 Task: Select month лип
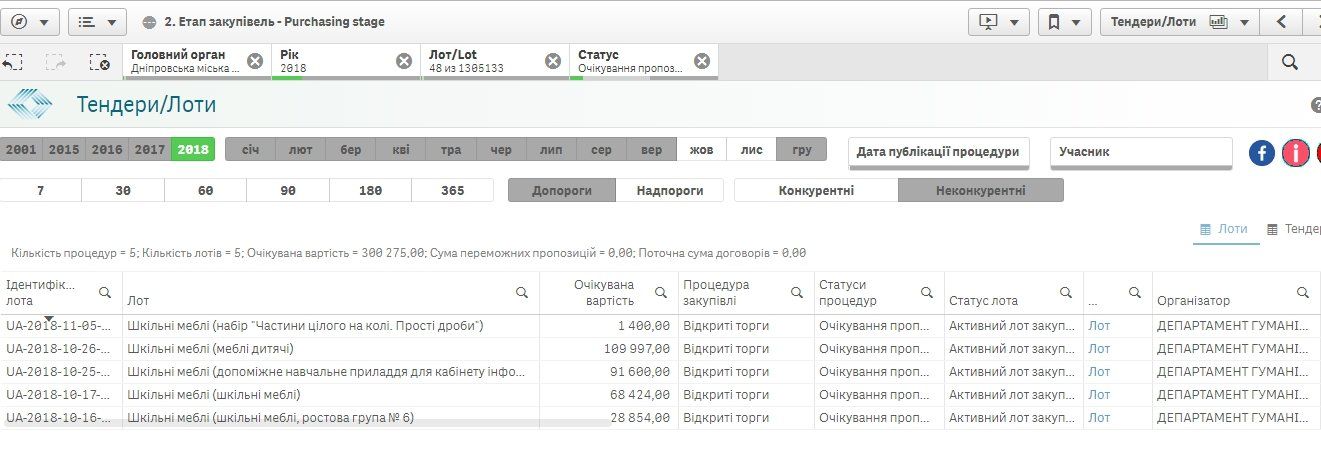551,149
